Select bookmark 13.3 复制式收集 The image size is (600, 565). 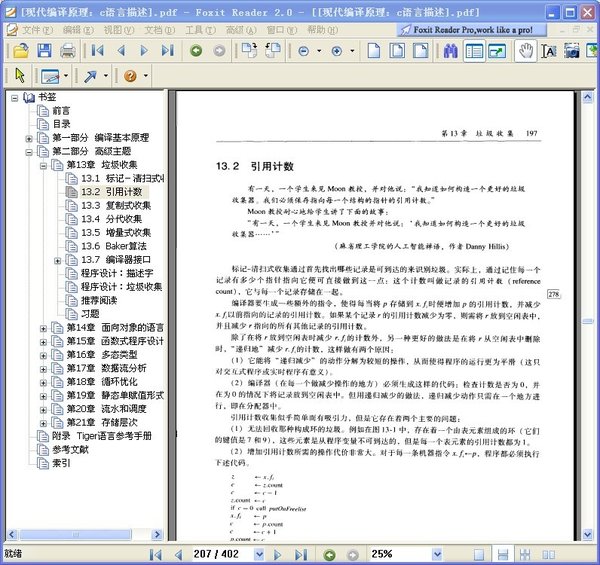[116, 205]
